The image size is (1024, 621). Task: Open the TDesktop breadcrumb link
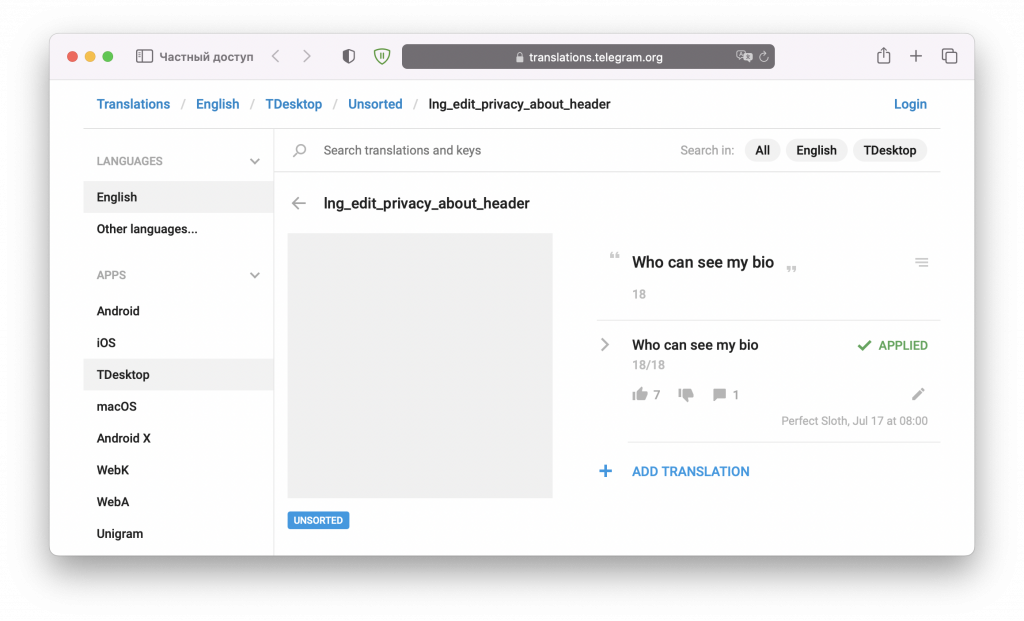(293, 104)
